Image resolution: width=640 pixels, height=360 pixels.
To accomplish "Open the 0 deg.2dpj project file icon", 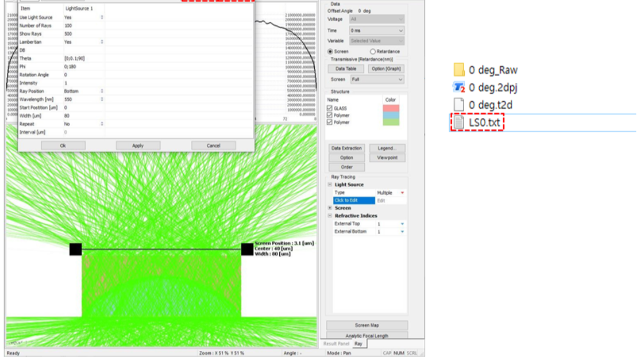I will 459,87.
